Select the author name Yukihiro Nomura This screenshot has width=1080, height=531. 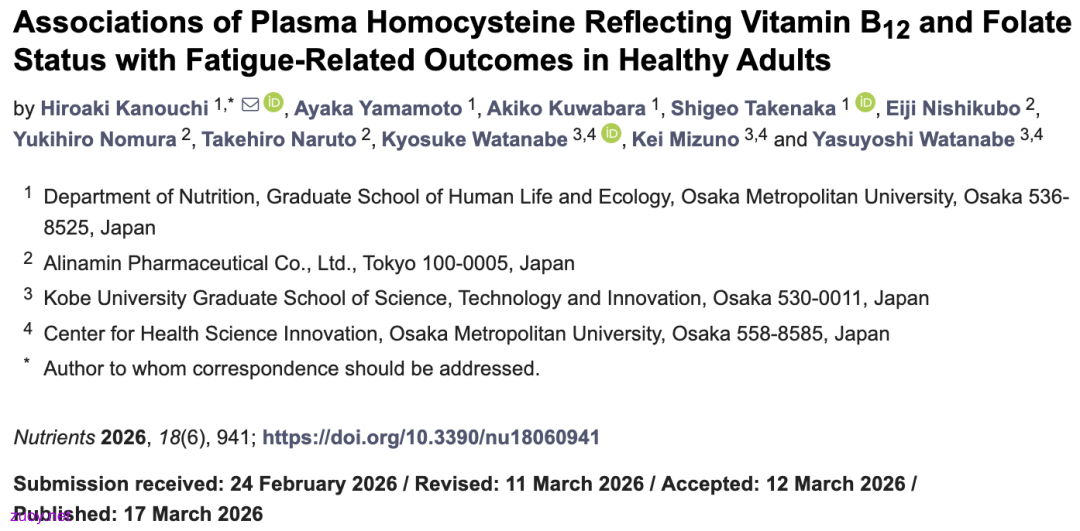(x=95, y=140)
